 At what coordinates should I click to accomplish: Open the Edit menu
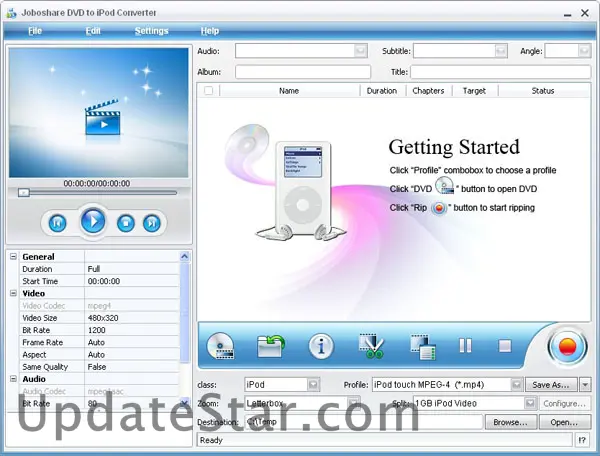[x=93, y=31]
